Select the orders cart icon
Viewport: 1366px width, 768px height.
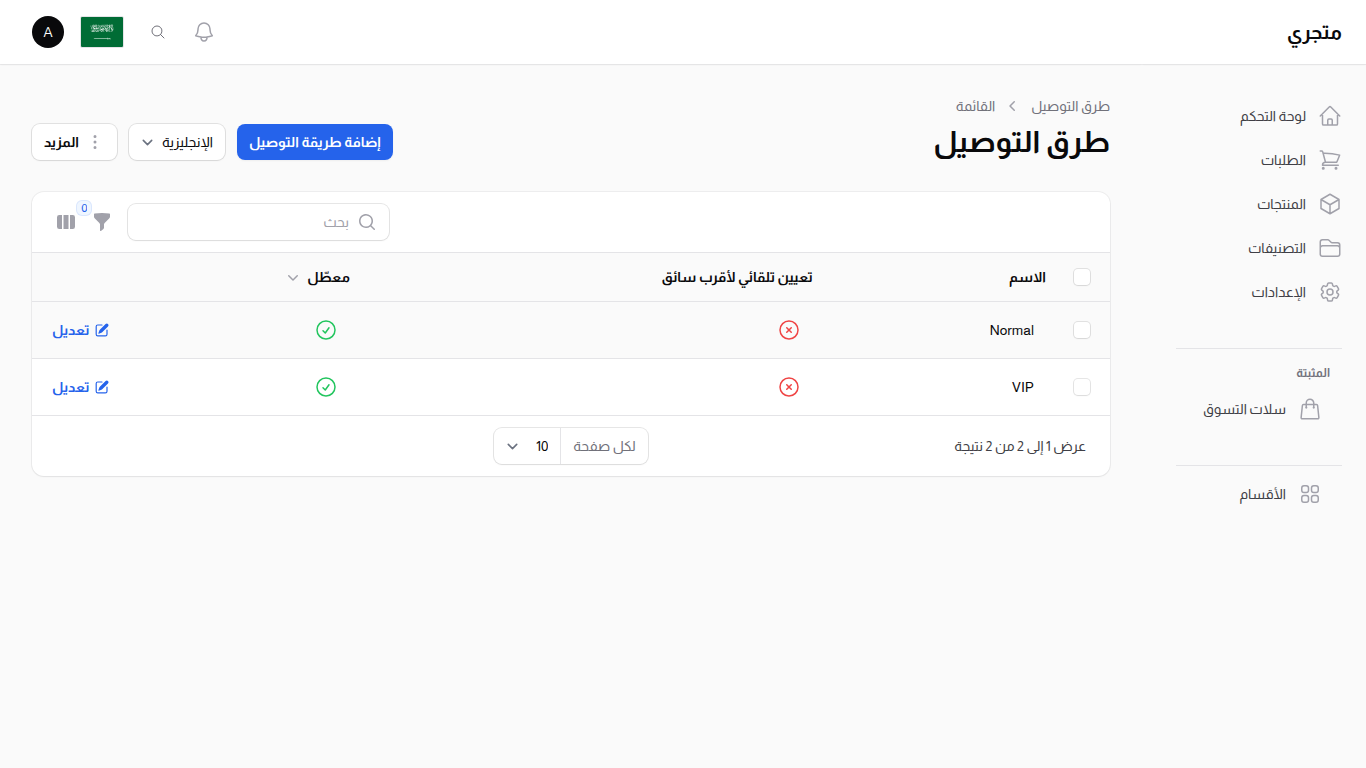click(1330, 160)
